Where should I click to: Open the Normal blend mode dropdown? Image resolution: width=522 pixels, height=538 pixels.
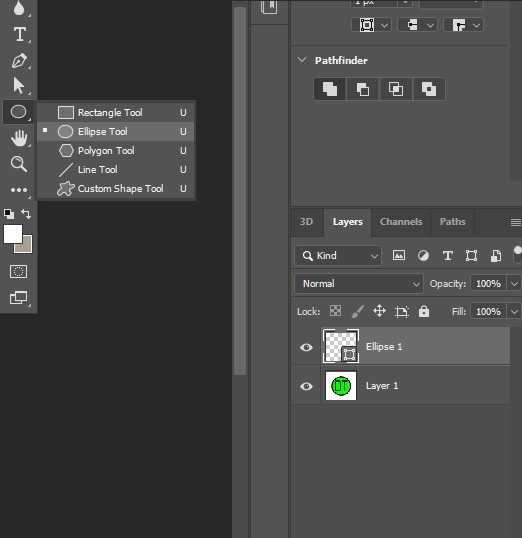coord(359,284)
